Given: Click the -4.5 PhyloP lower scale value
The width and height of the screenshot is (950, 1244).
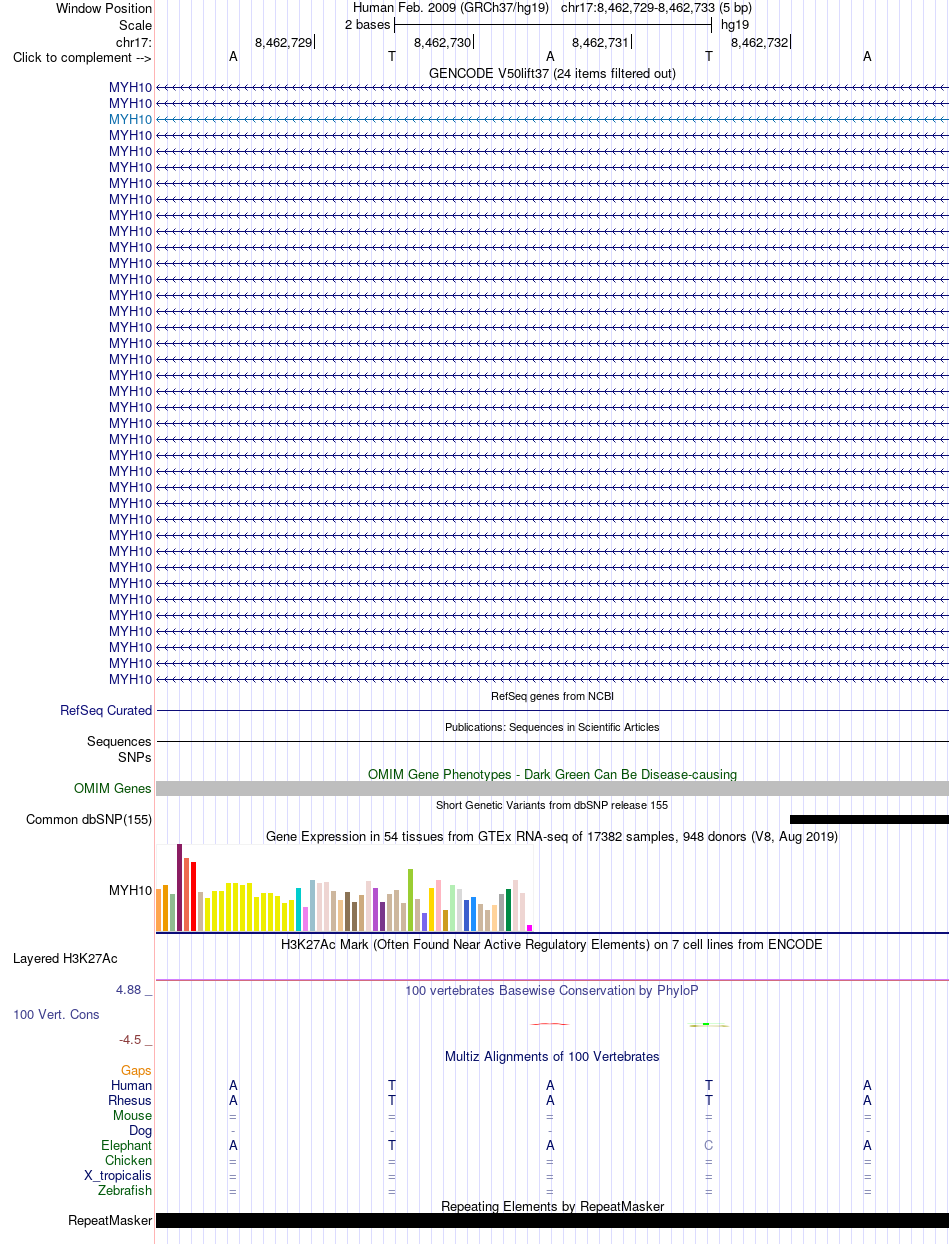Looking at the screenshot, I should pyautogui.click(x=130, y=1039).
